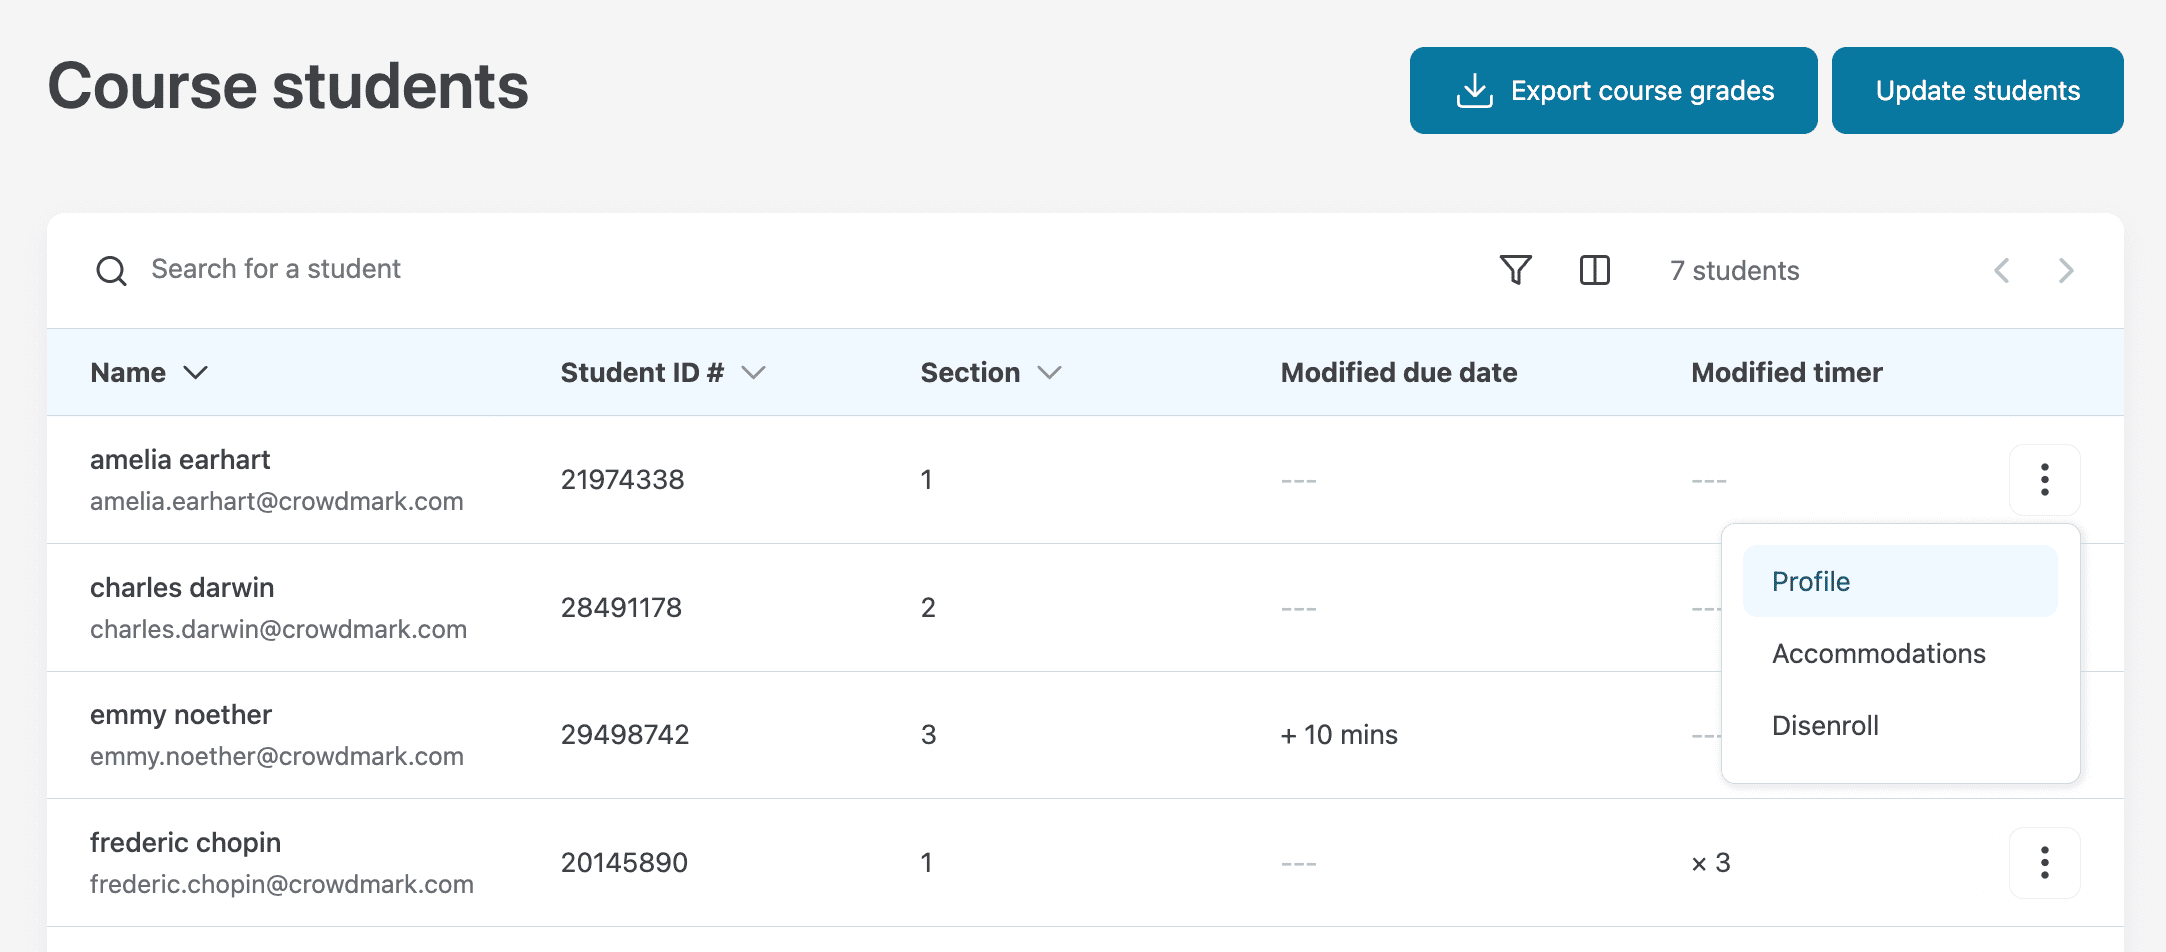Sort by Student ID # chevron

pos(753,372)
